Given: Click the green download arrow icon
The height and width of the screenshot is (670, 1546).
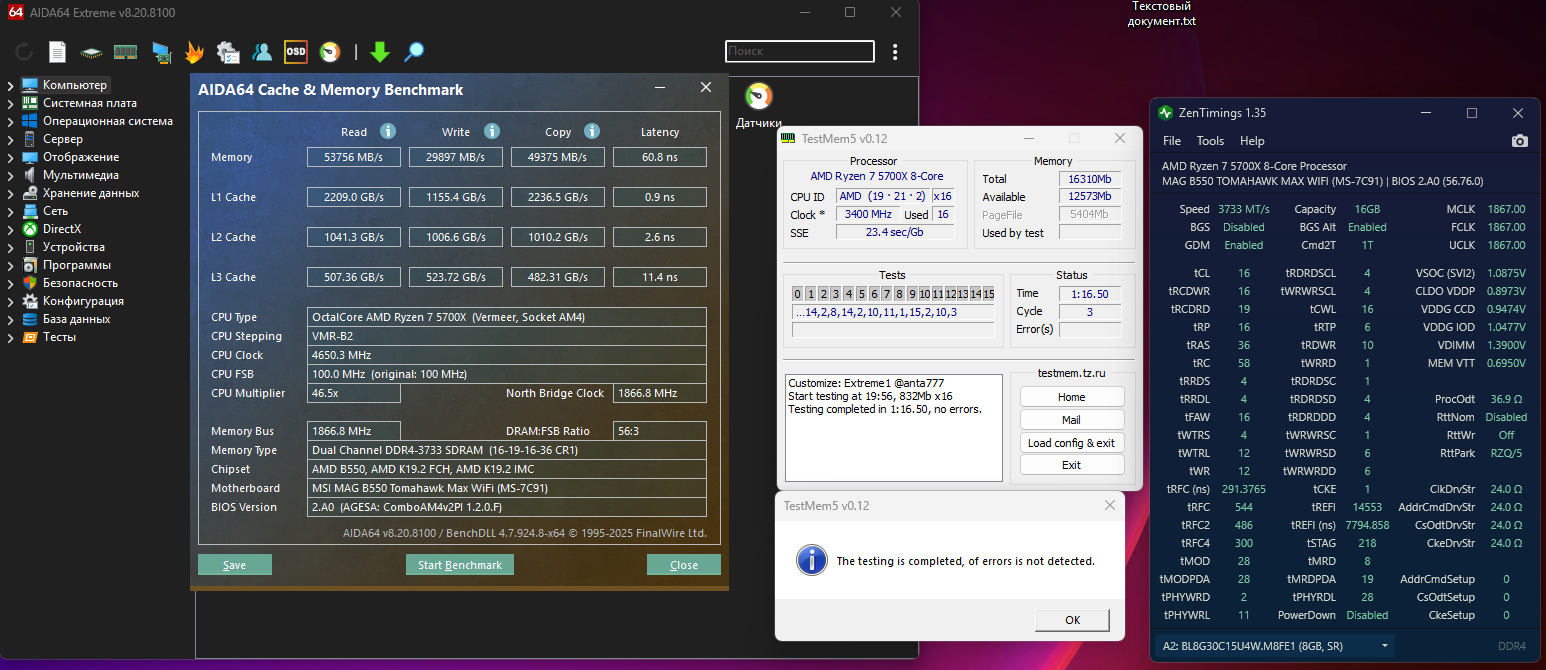Looking at the screenshot, I should tap(379, 52).
